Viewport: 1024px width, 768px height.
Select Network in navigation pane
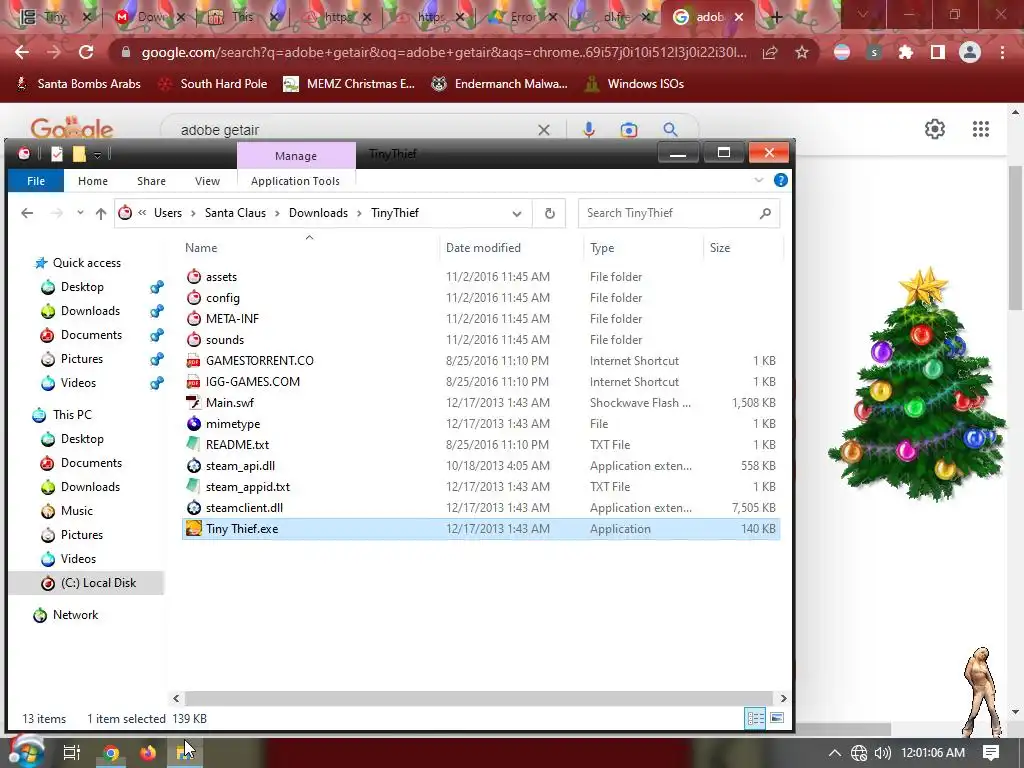[75, 615]
